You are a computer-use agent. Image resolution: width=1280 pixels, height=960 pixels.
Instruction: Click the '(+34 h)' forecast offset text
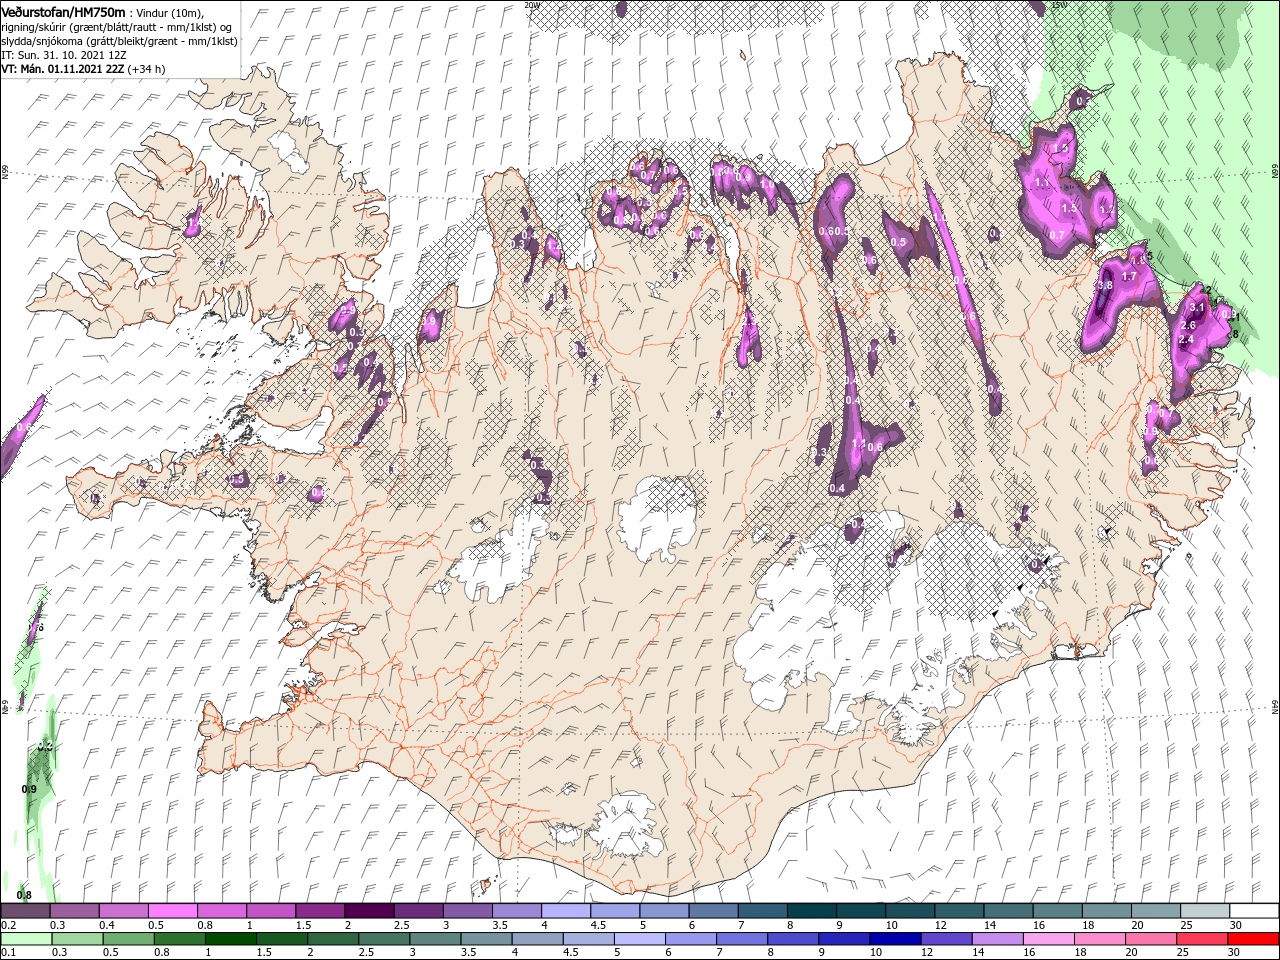[146, 69]
